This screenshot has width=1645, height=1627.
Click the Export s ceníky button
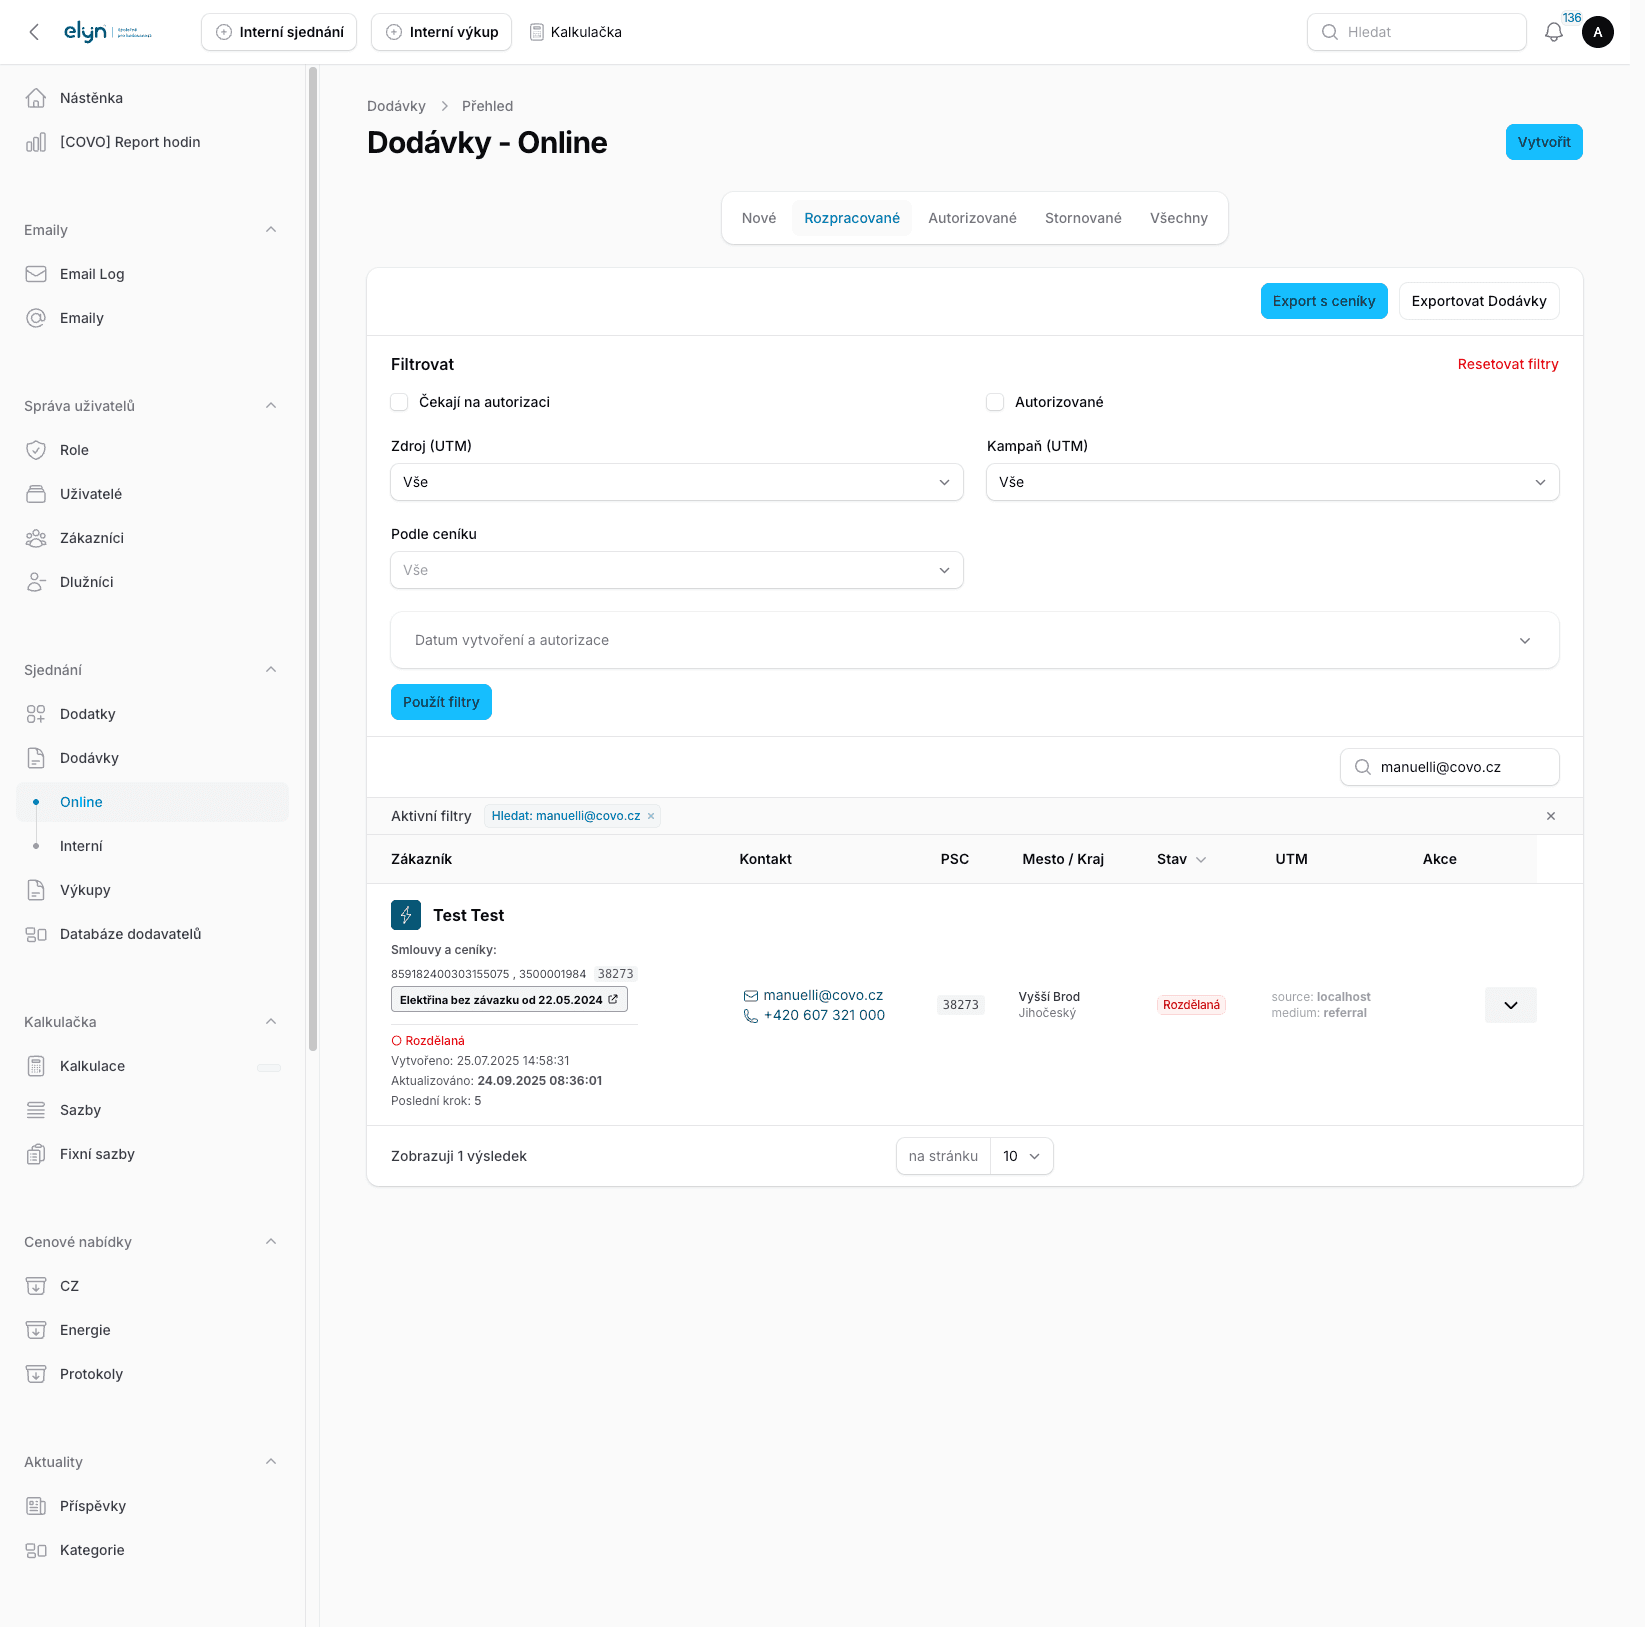[1324, 300]
